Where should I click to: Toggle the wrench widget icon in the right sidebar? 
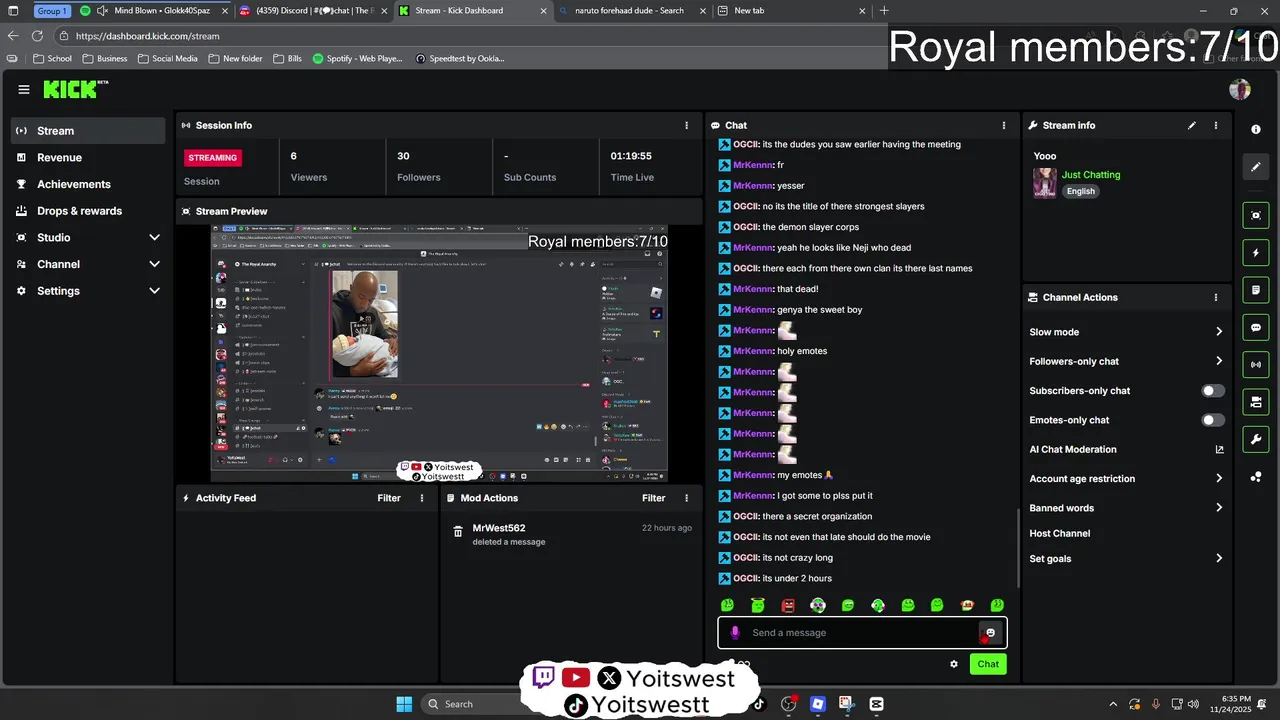click(1256, 439)
